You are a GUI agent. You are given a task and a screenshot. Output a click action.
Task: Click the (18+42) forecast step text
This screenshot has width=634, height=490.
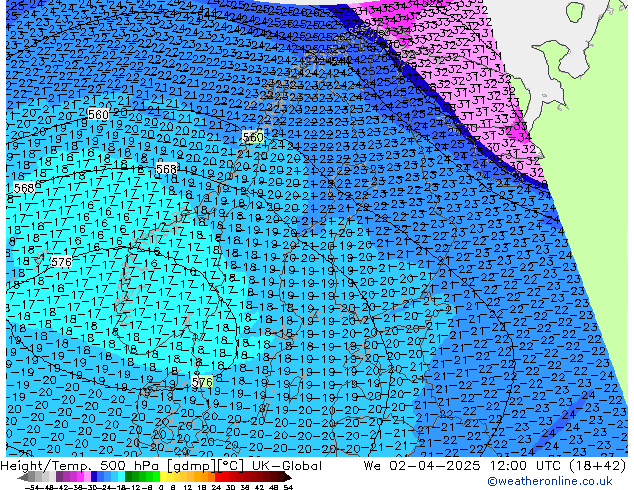click(x=598, y=466)
